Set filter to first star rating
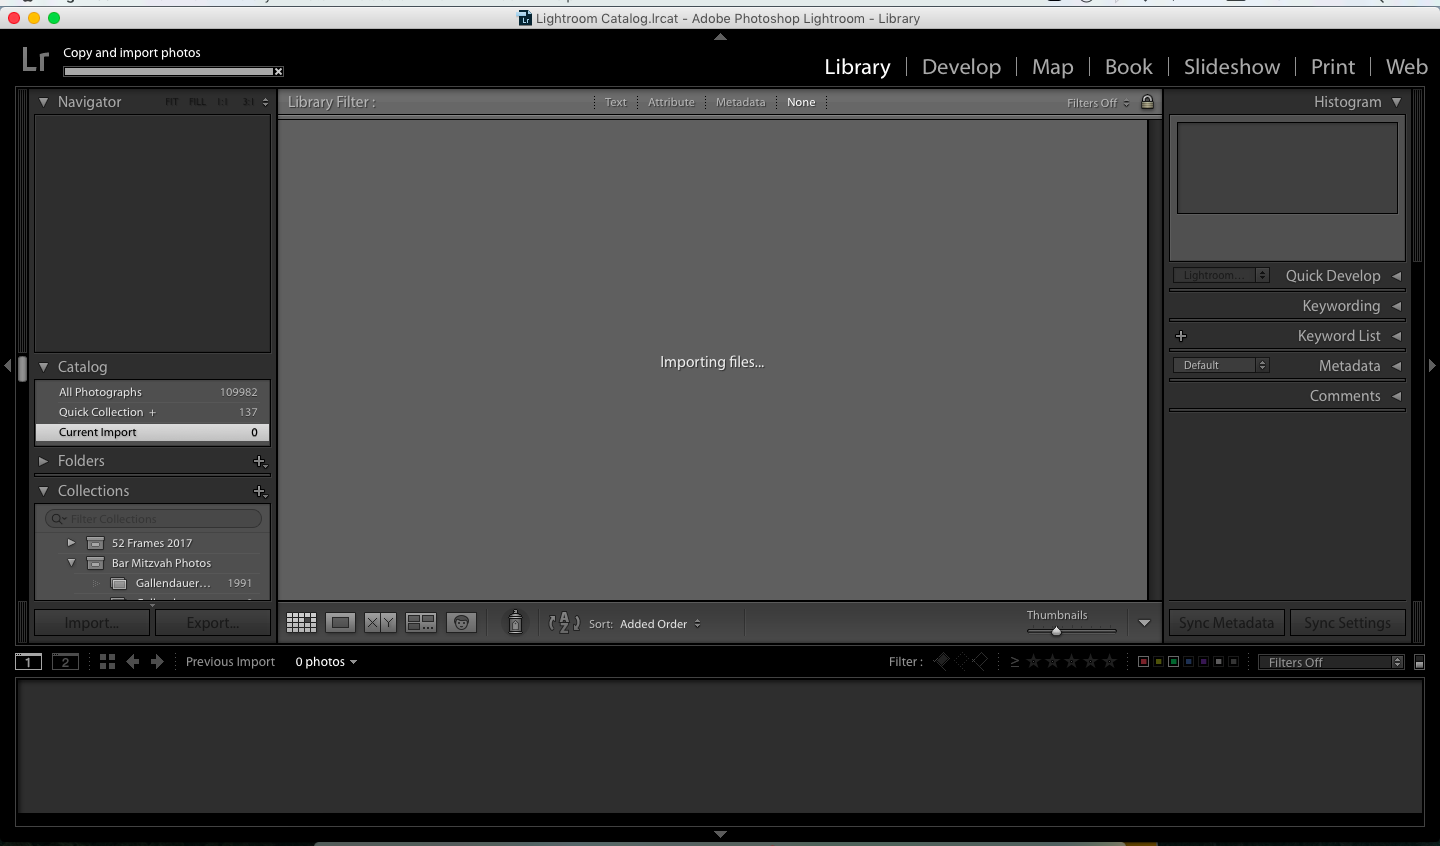 pos(1034,661)
